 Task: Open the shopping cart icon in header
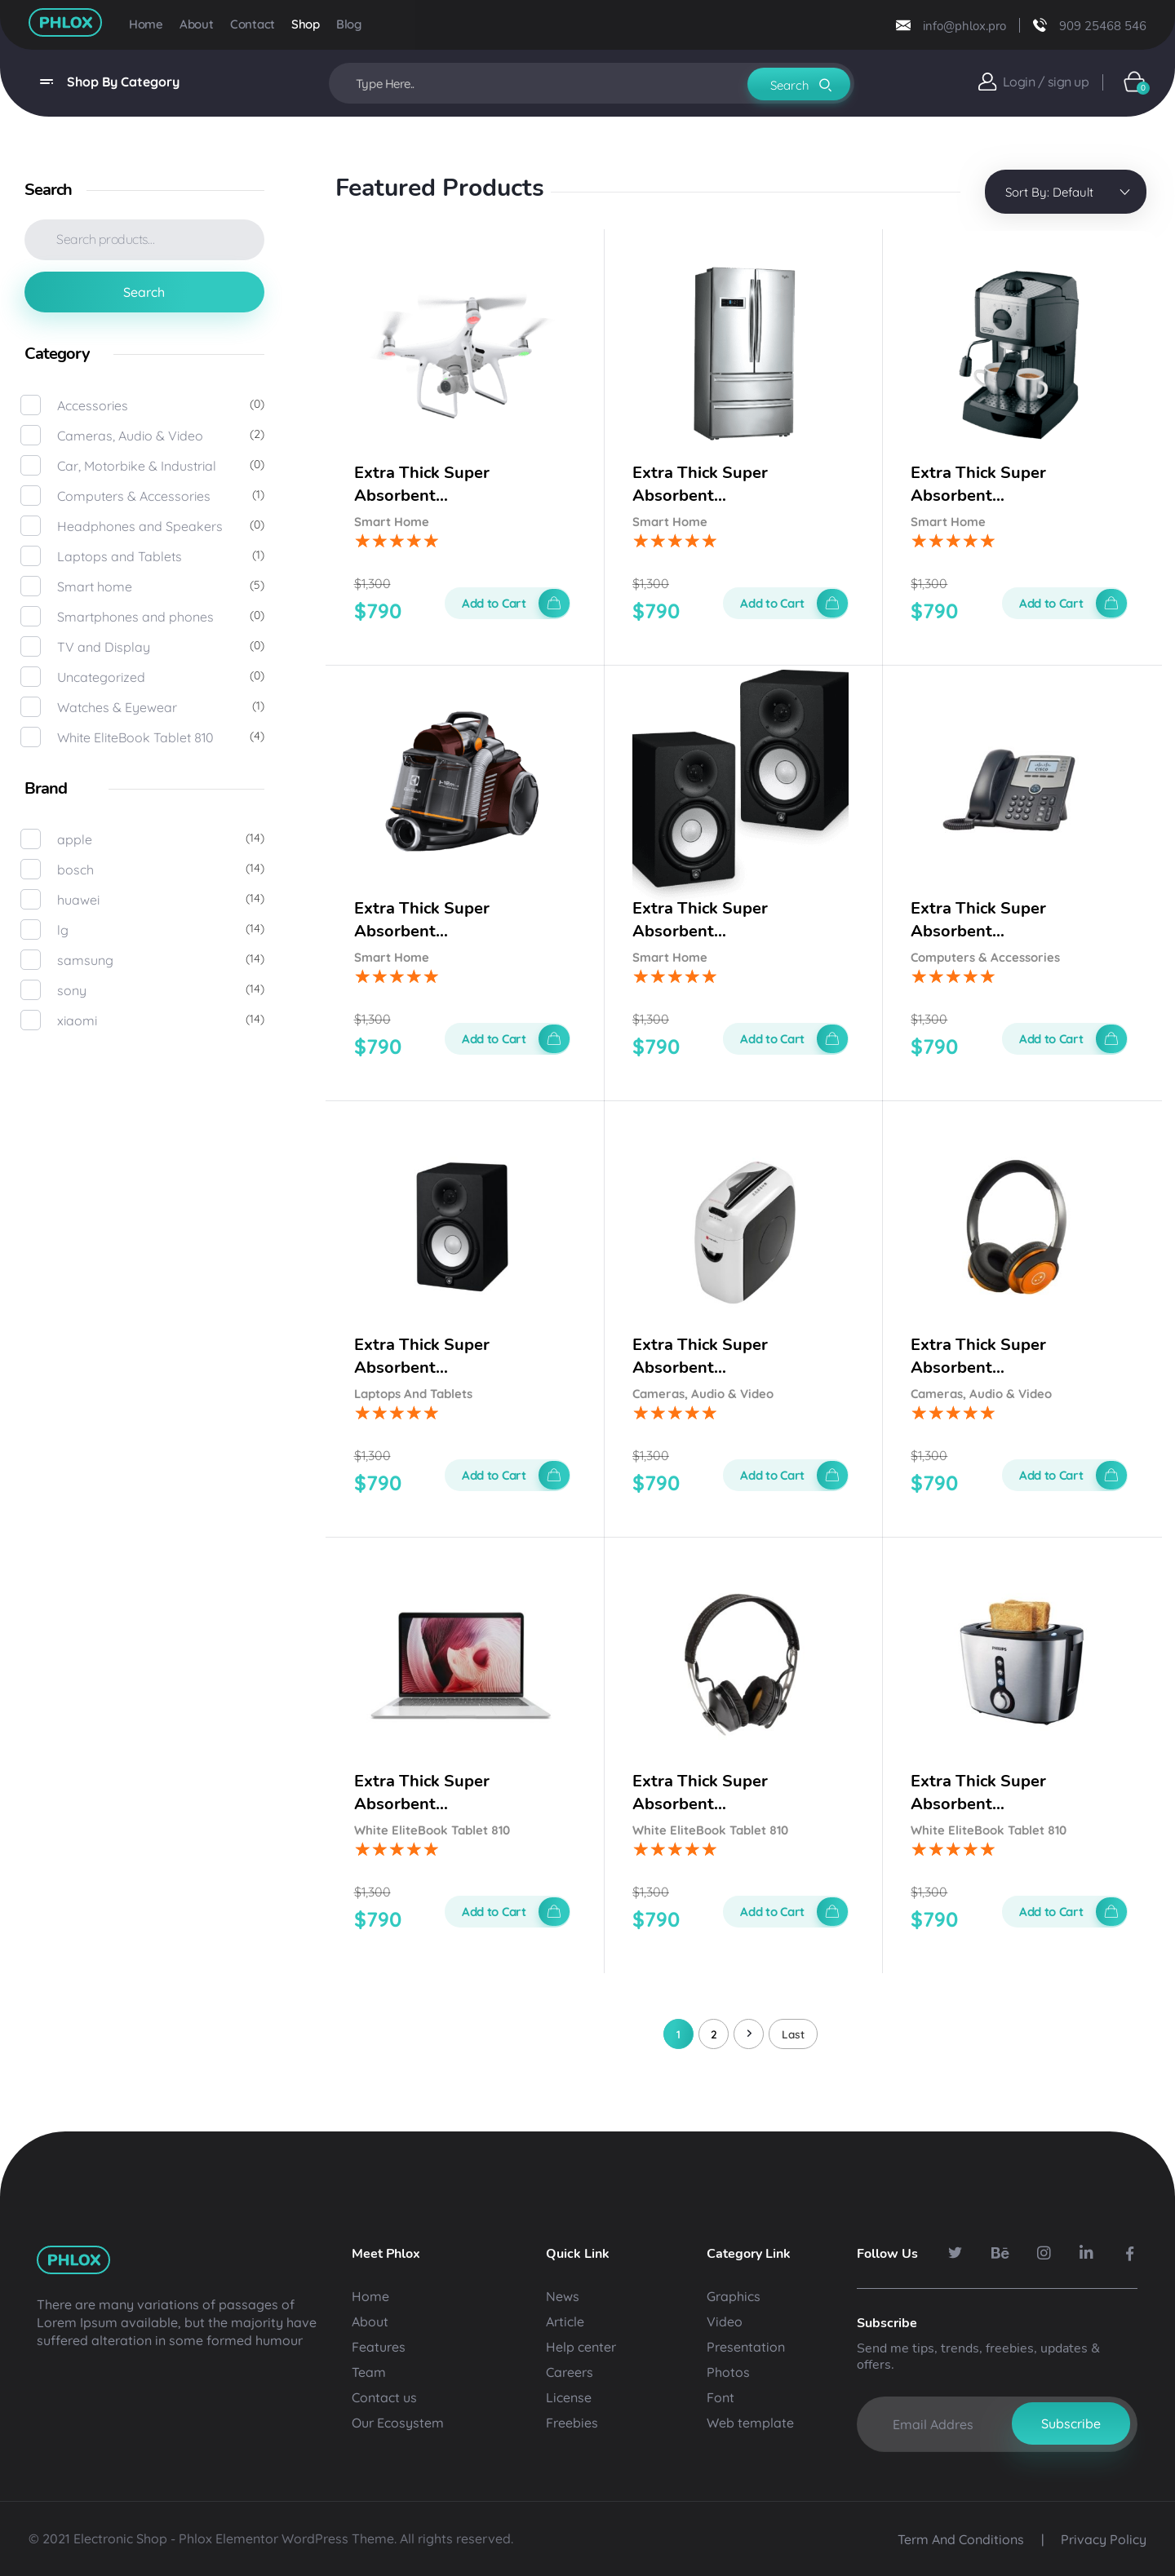(x=1134, y=82)
